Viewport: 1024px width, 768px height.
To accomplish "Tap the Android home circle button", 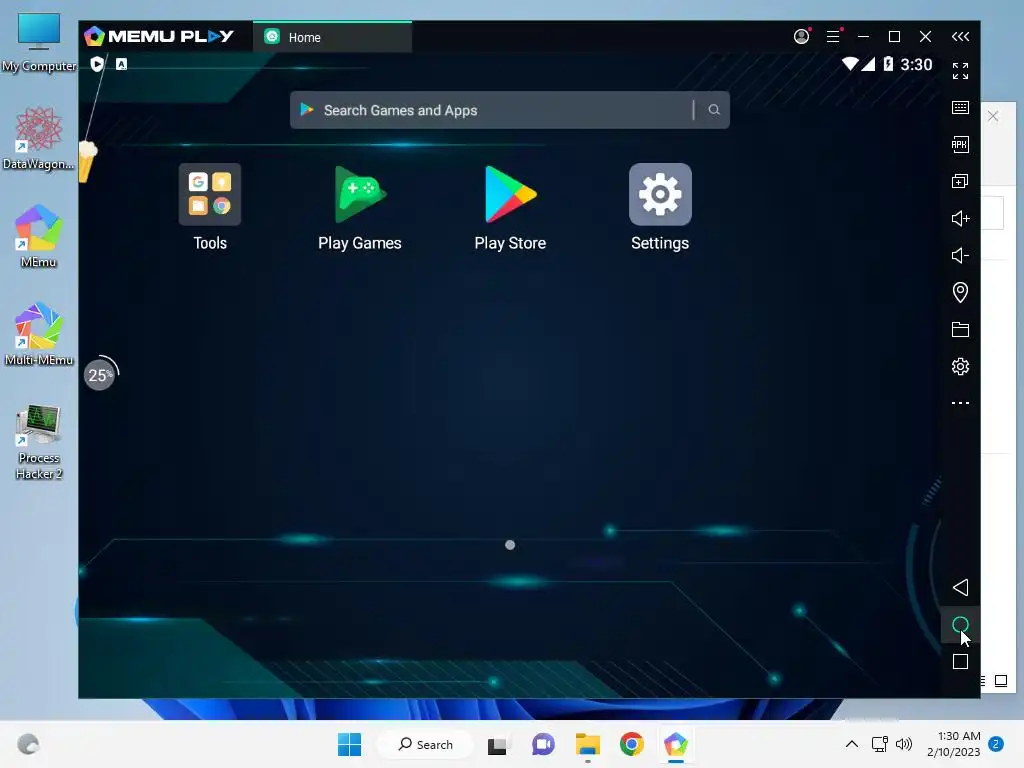I will 960,625.
